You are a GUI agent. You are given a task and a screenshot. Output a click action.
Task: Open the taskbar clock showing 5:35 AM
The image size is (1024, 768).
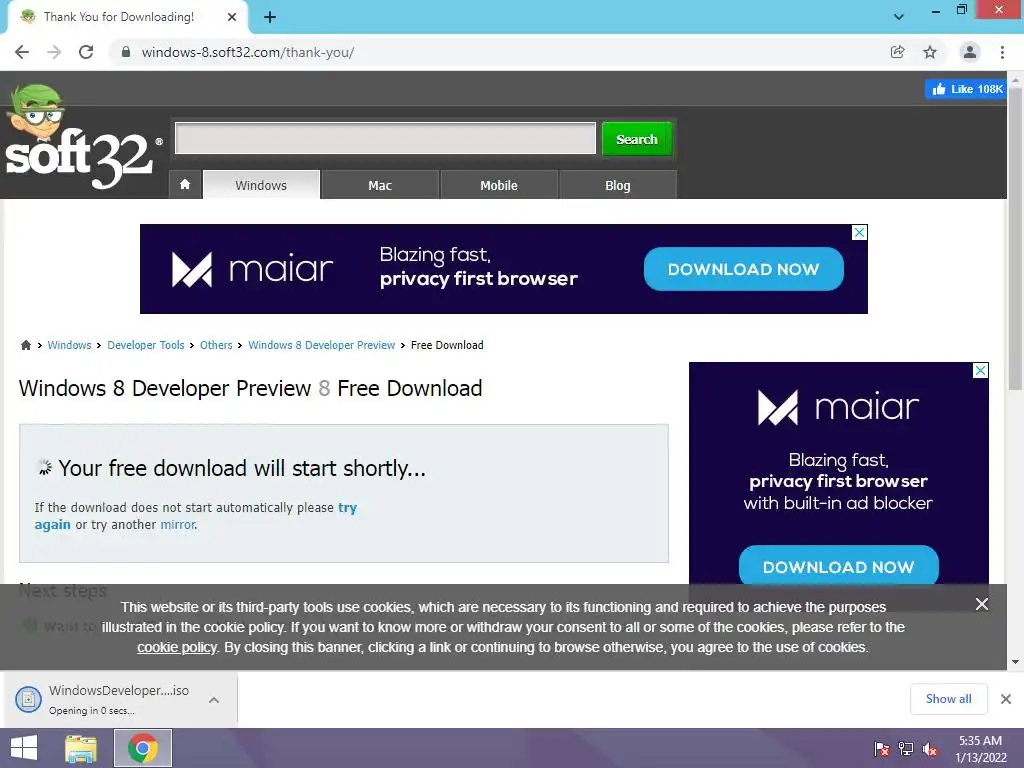tap(980, 749)
